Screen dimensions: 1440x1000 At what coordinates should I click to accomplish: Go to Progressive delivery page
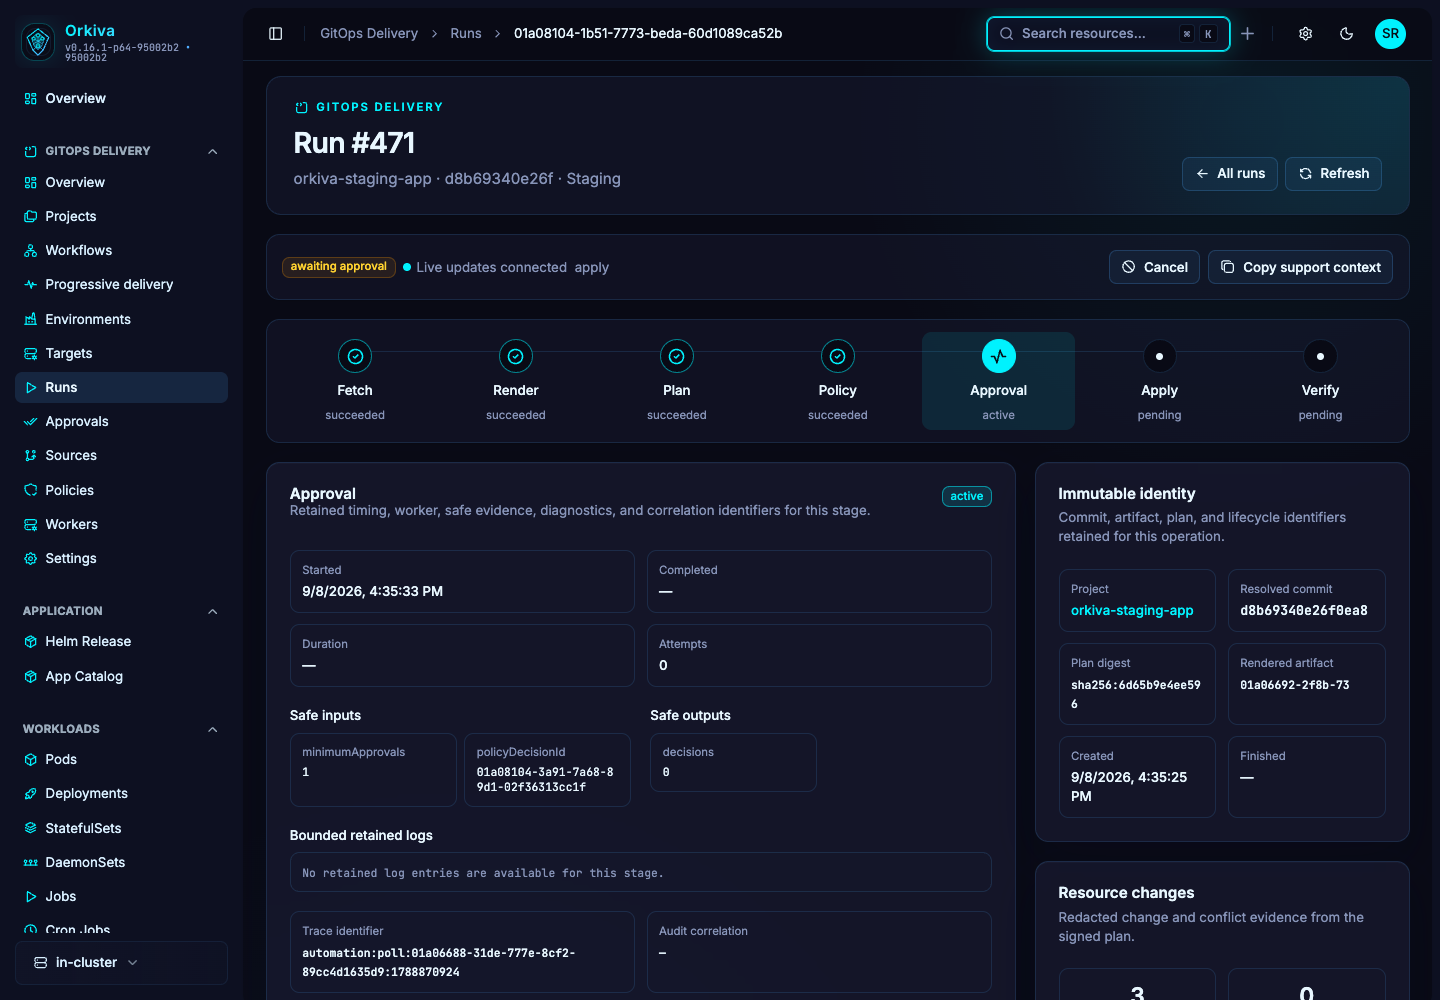coord(121,285)
